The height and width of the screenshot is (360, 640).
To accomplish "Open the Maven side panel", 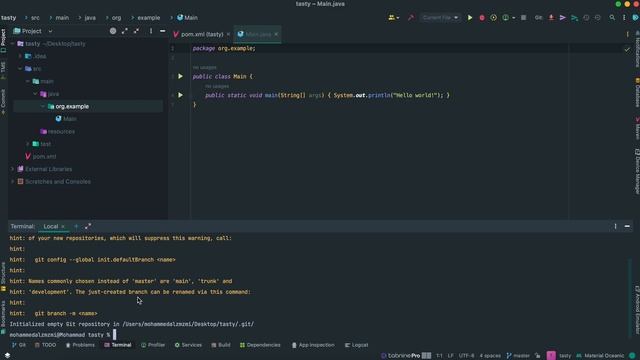I will [637, 129].
